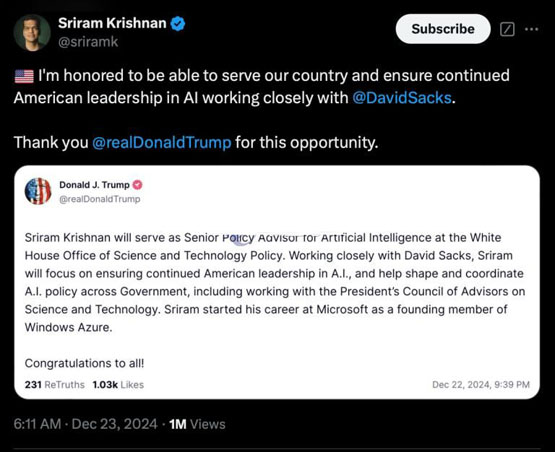This screenshot has width=555, height=452.
Task: Open the three-dot more options menu
Action: point(532,29)
